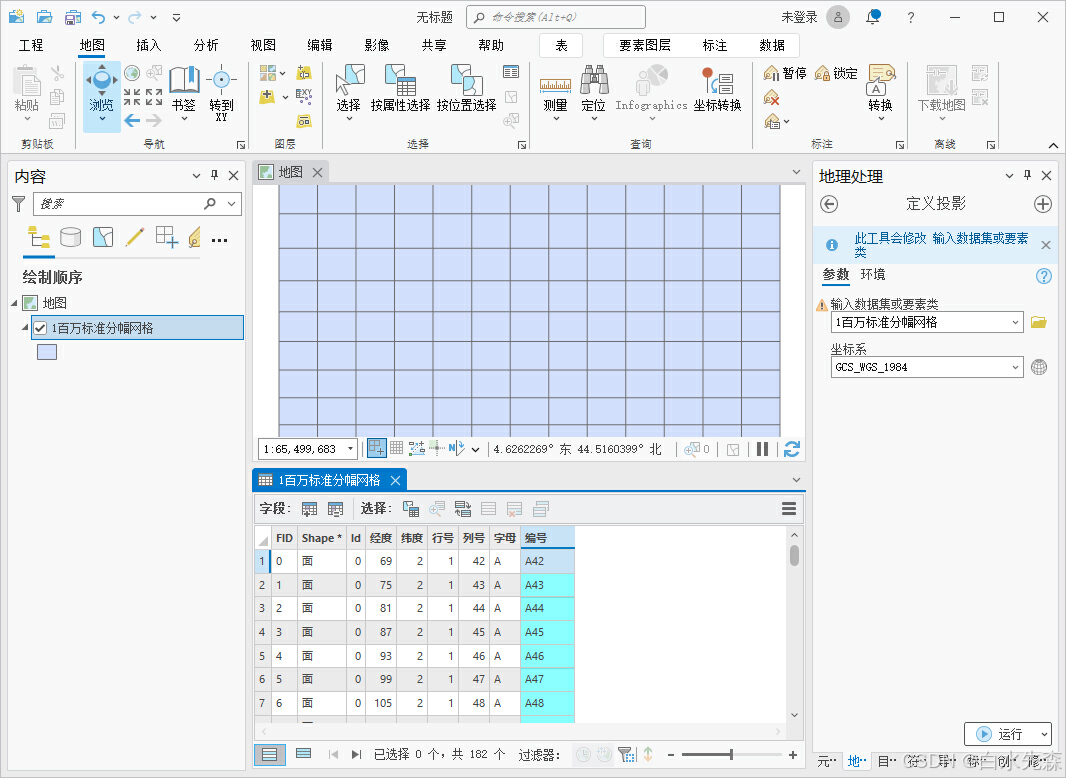Toggle the grid display in the map status bar
This screenshot has width=1066, height=778.
pos(396,448)
